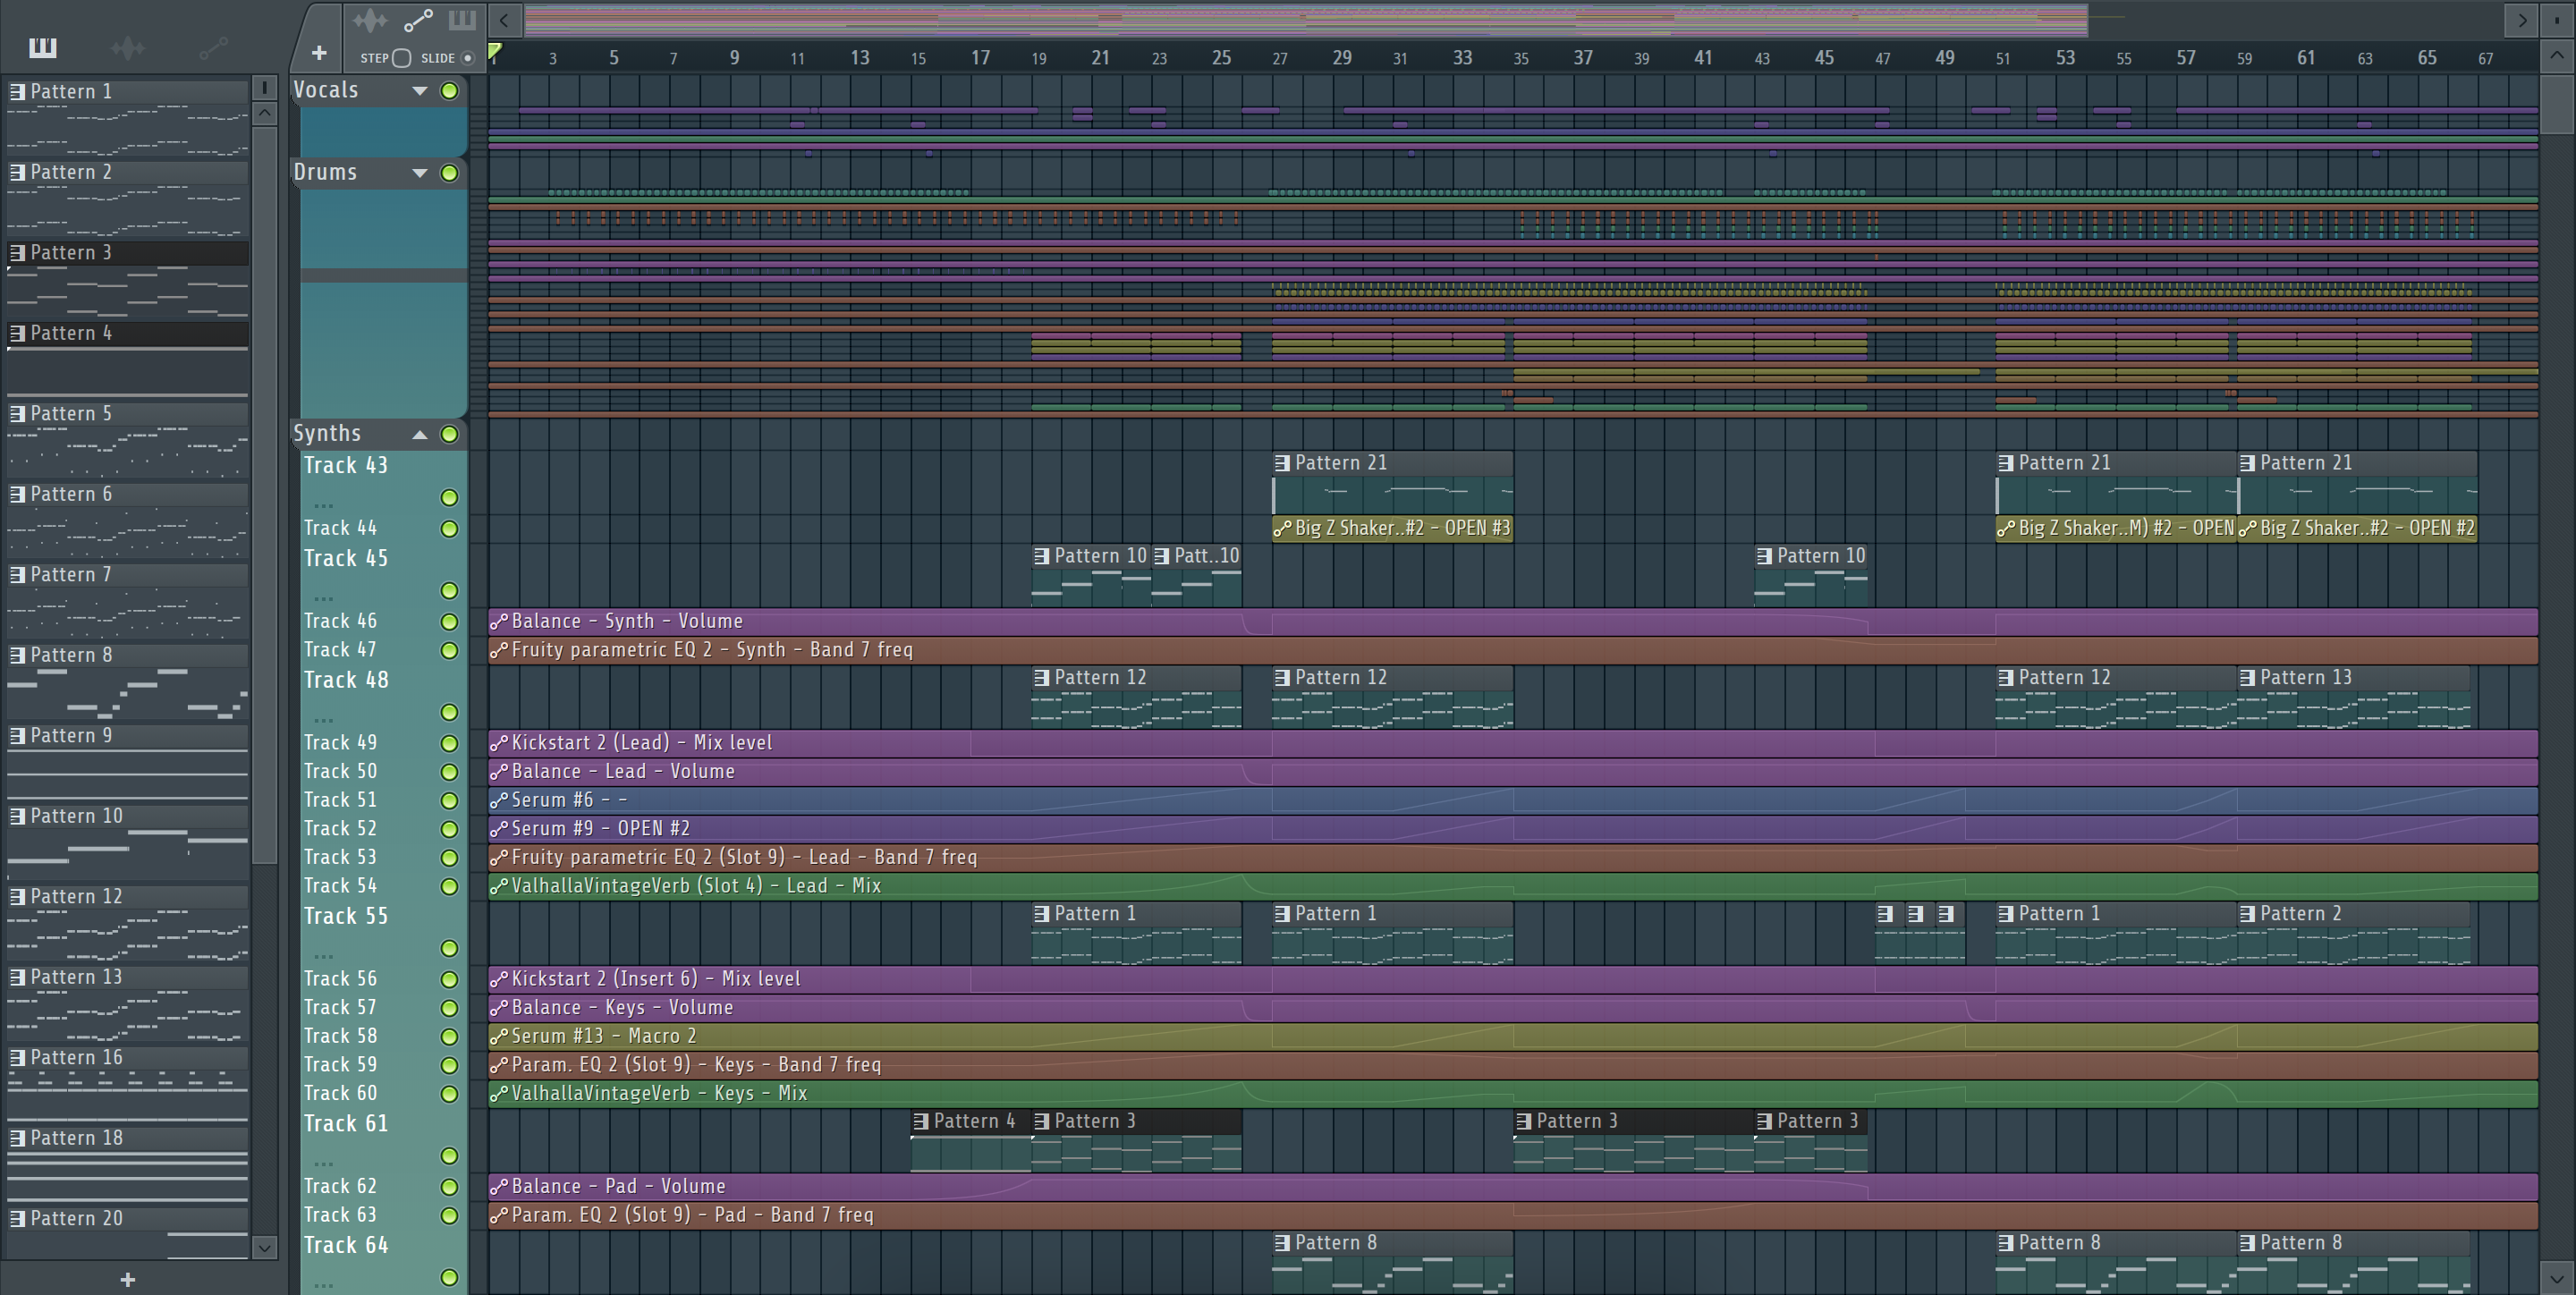Select the Fruity parametric EQ 2 Synth clip

[x=1513, y=650]
